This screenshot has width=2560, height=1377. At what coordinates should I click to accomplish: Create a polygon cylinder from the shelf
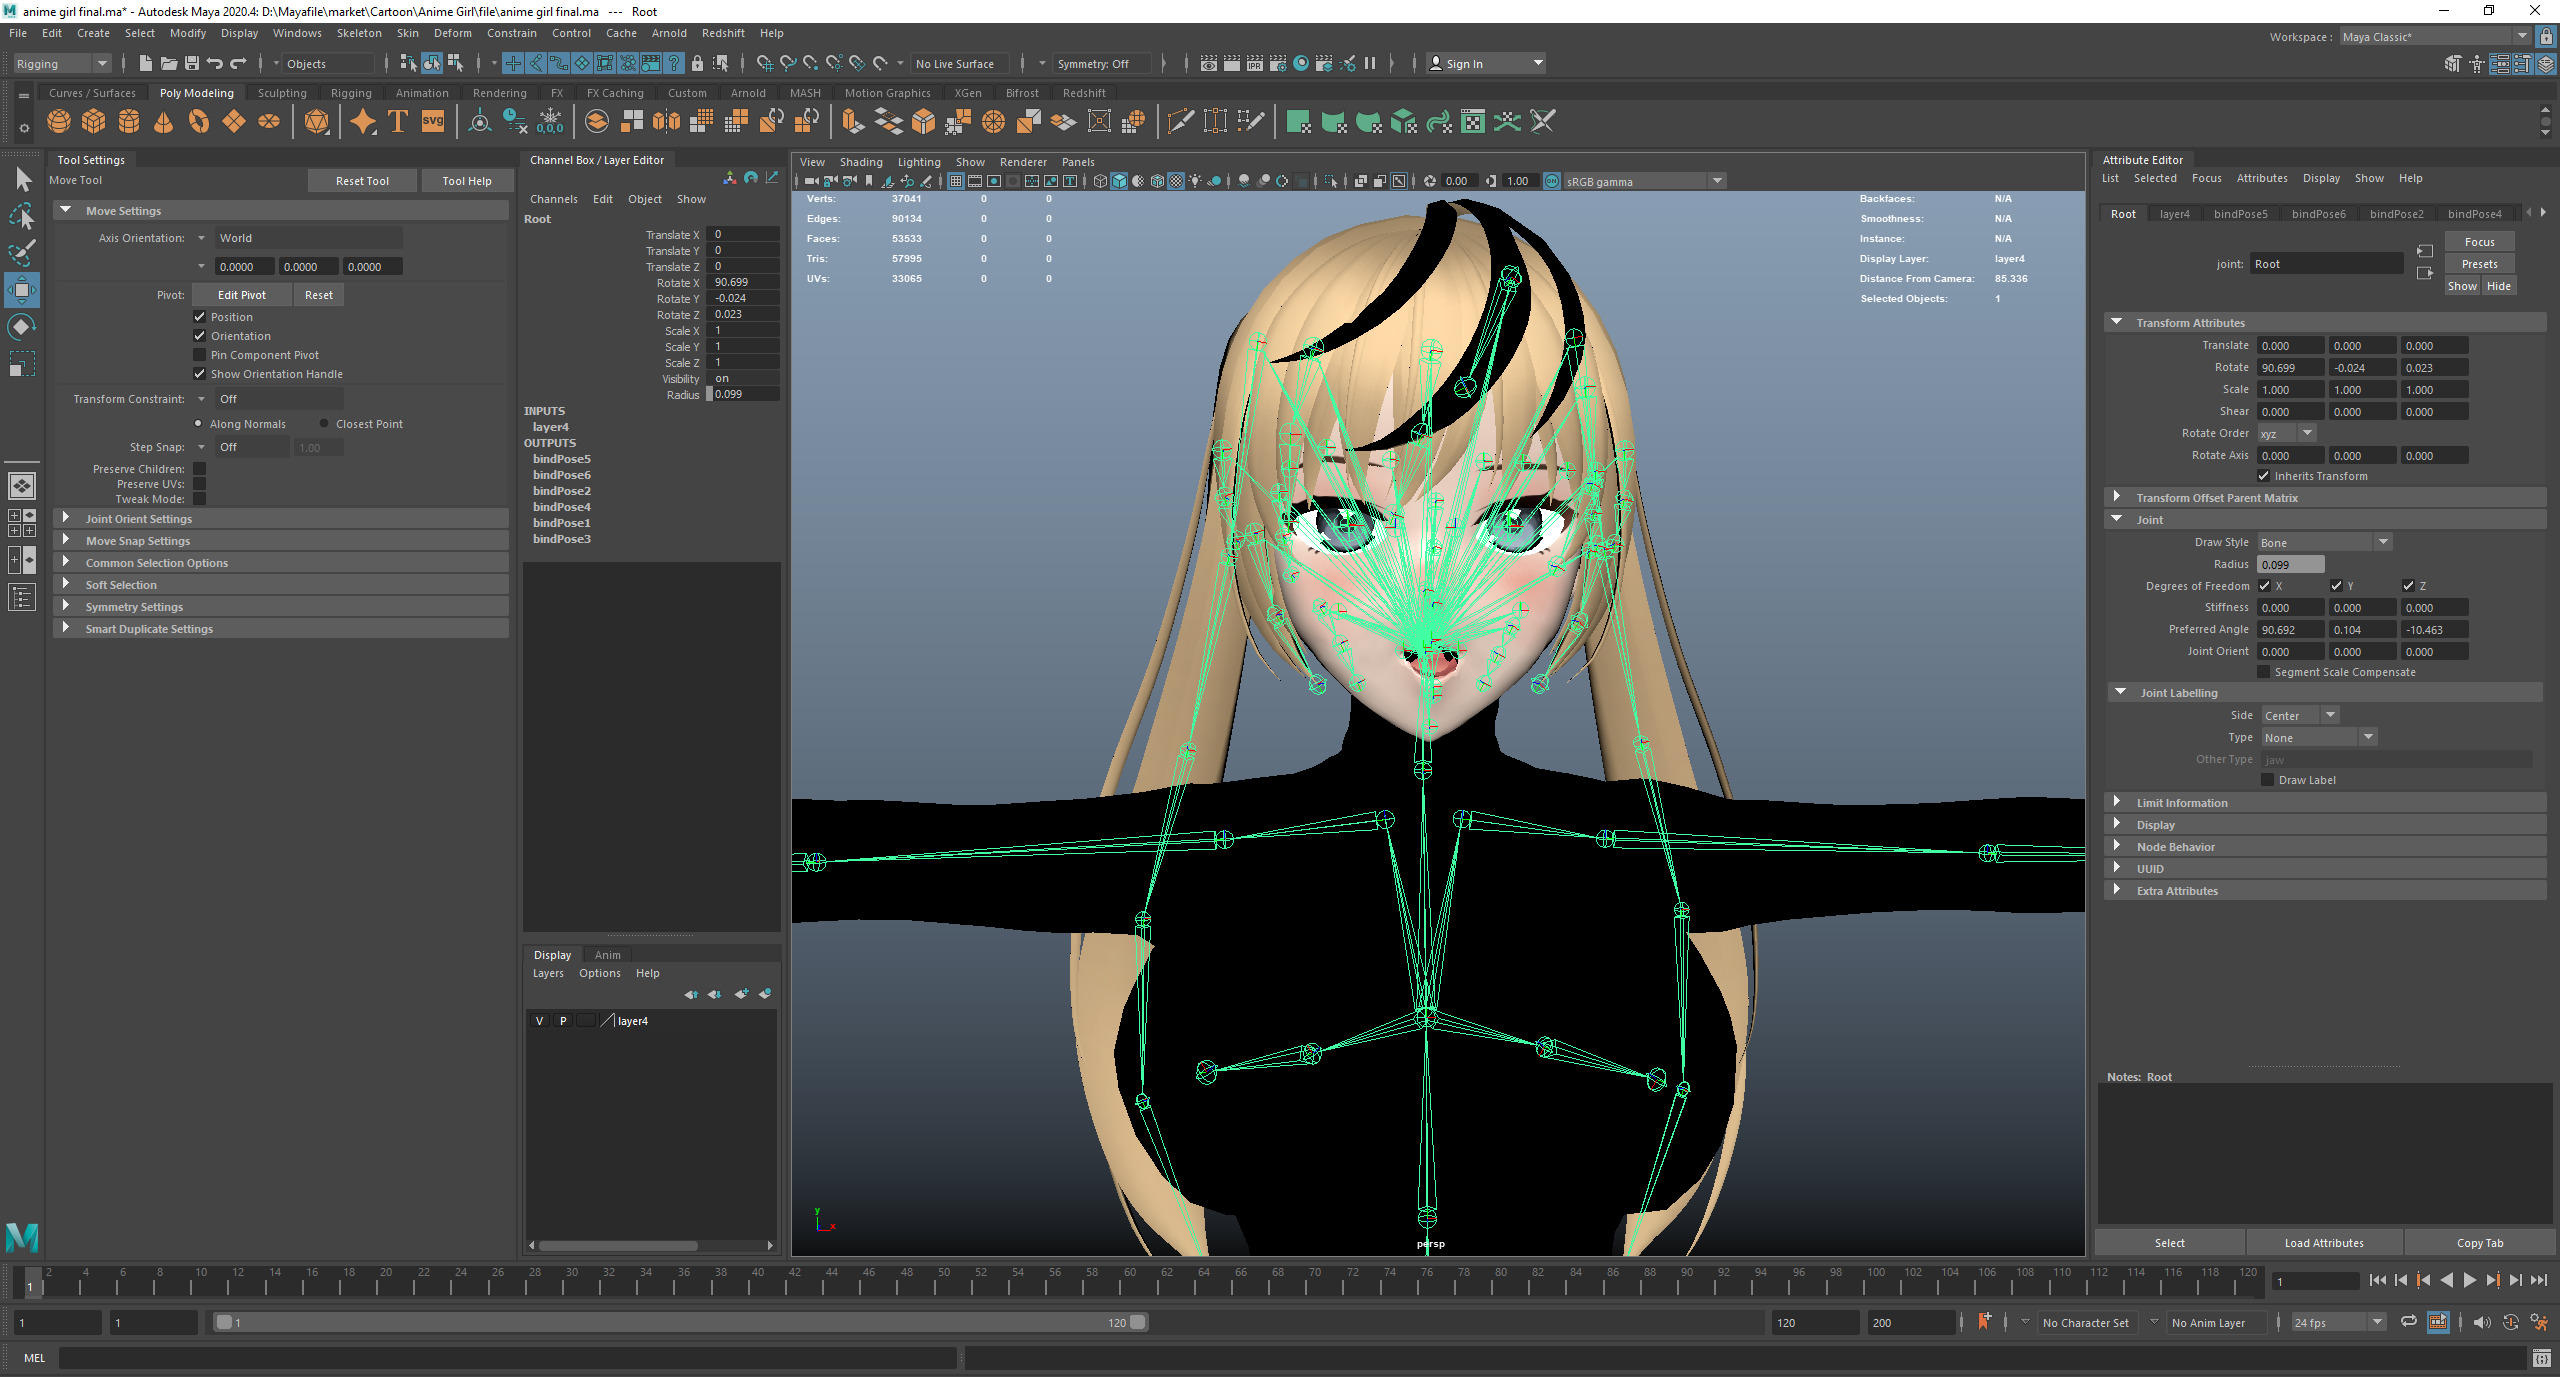tap(129, 122)
